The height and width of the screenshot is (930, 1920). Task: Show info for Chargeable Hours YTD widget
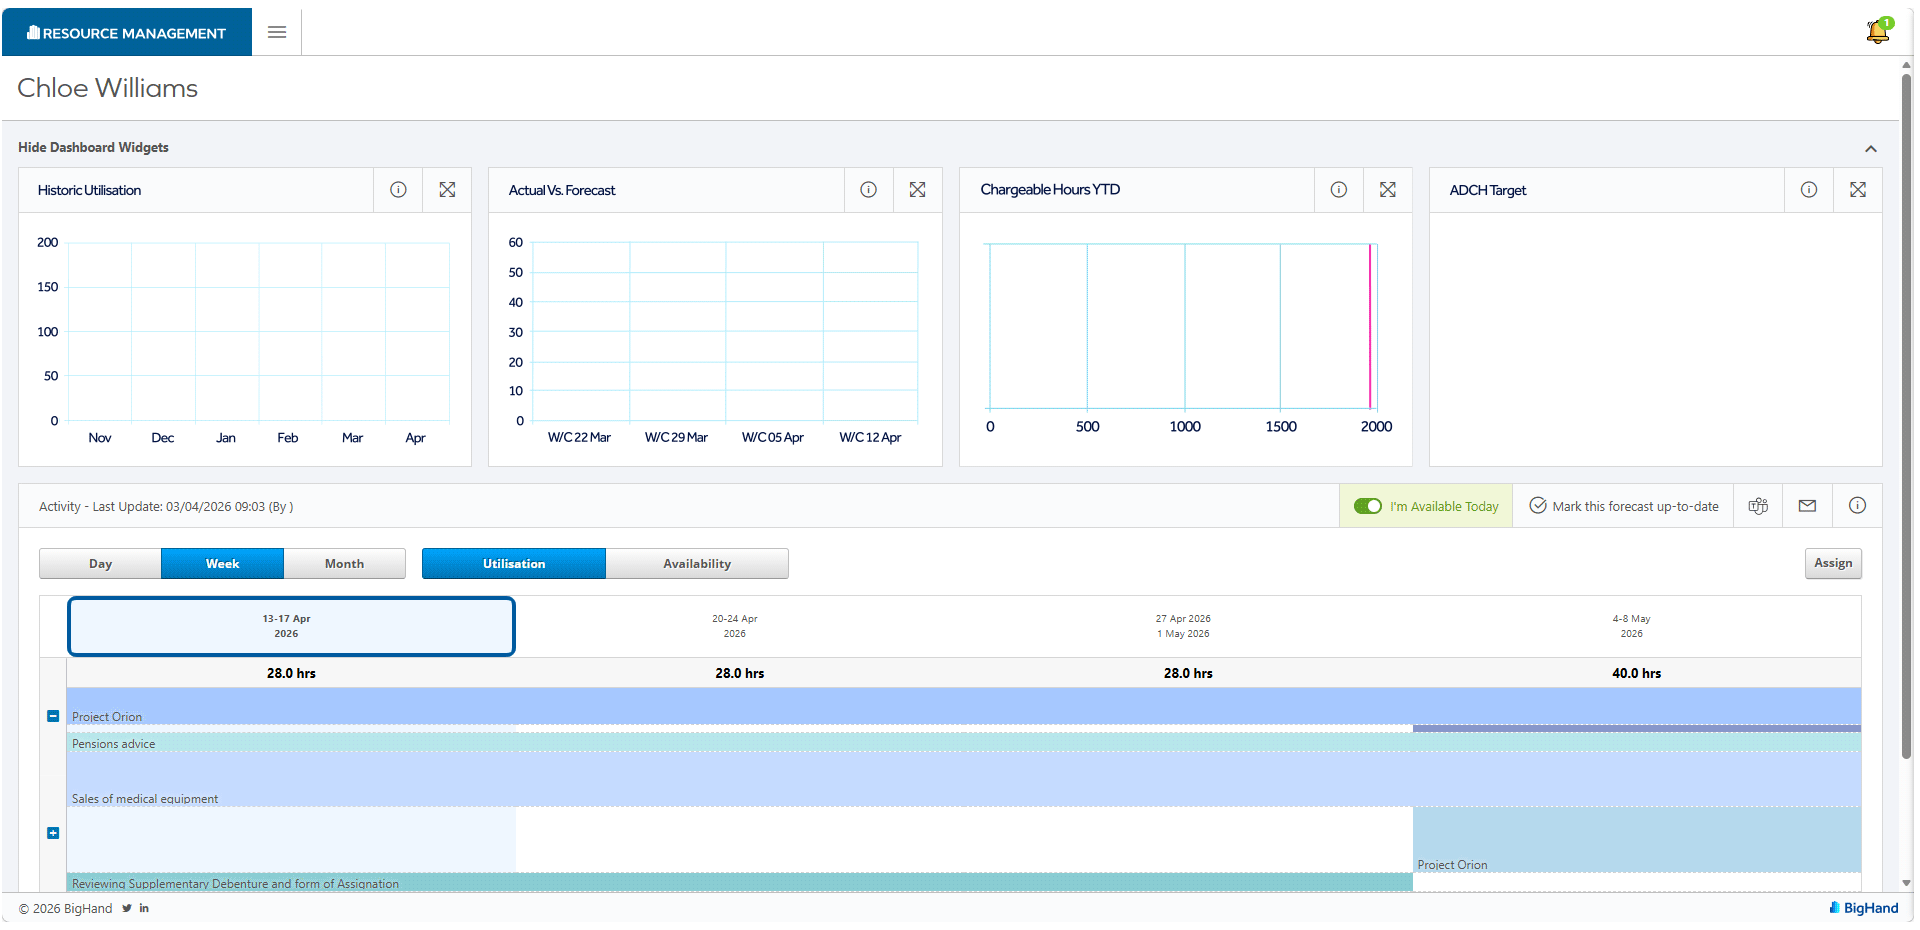coord(1338,190)
